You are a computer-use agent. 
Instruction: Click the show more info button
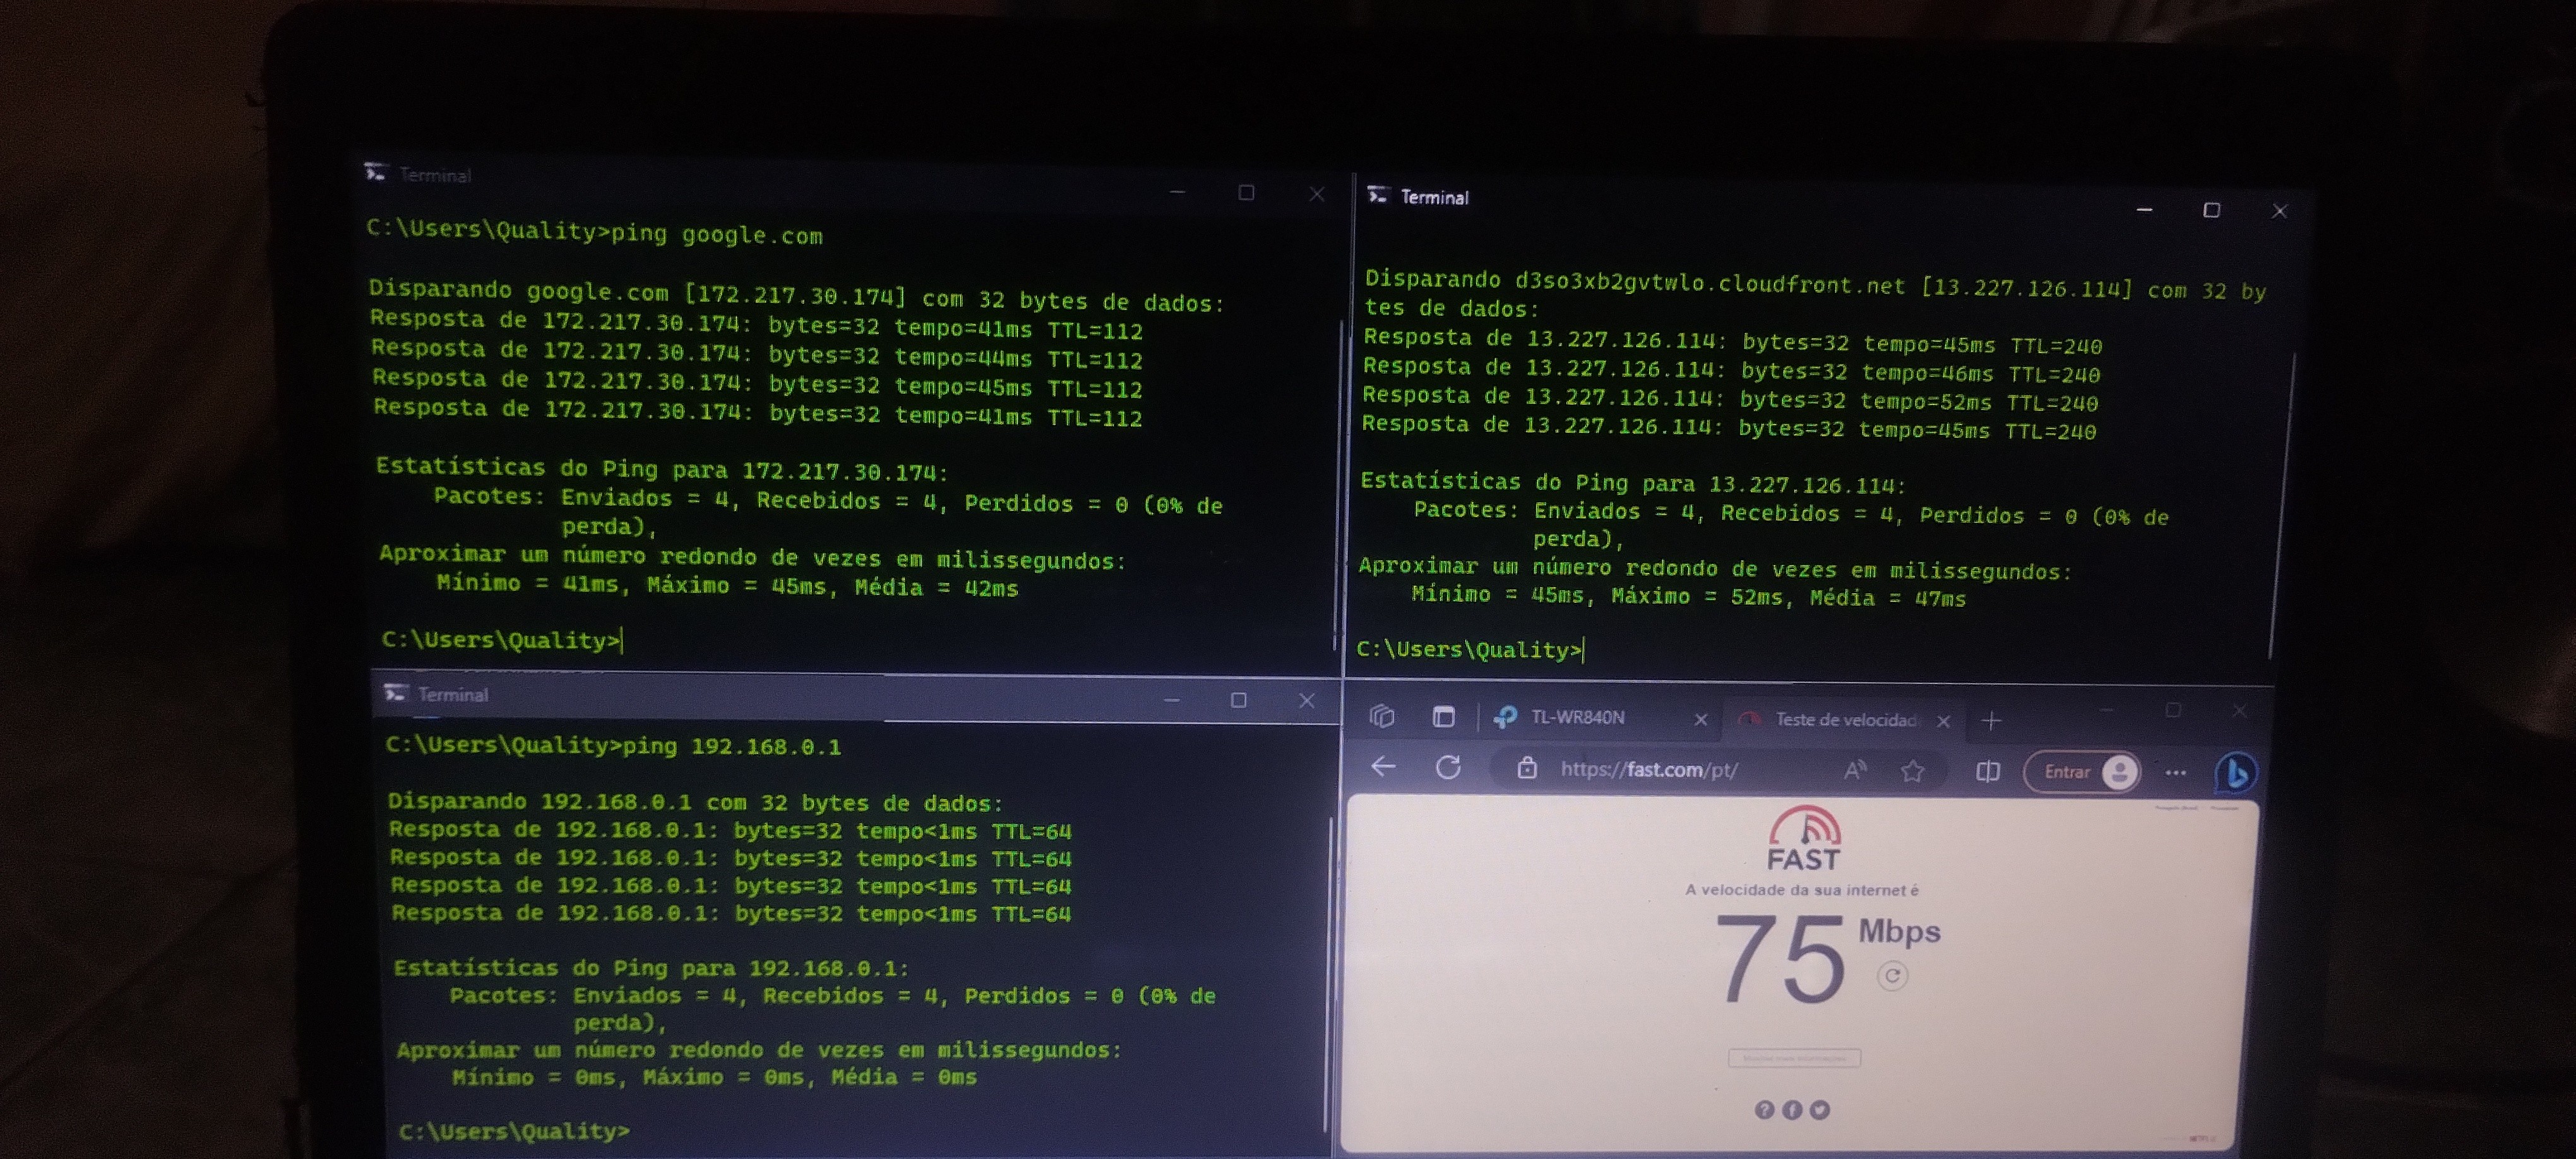[x=1794, y=1058]
